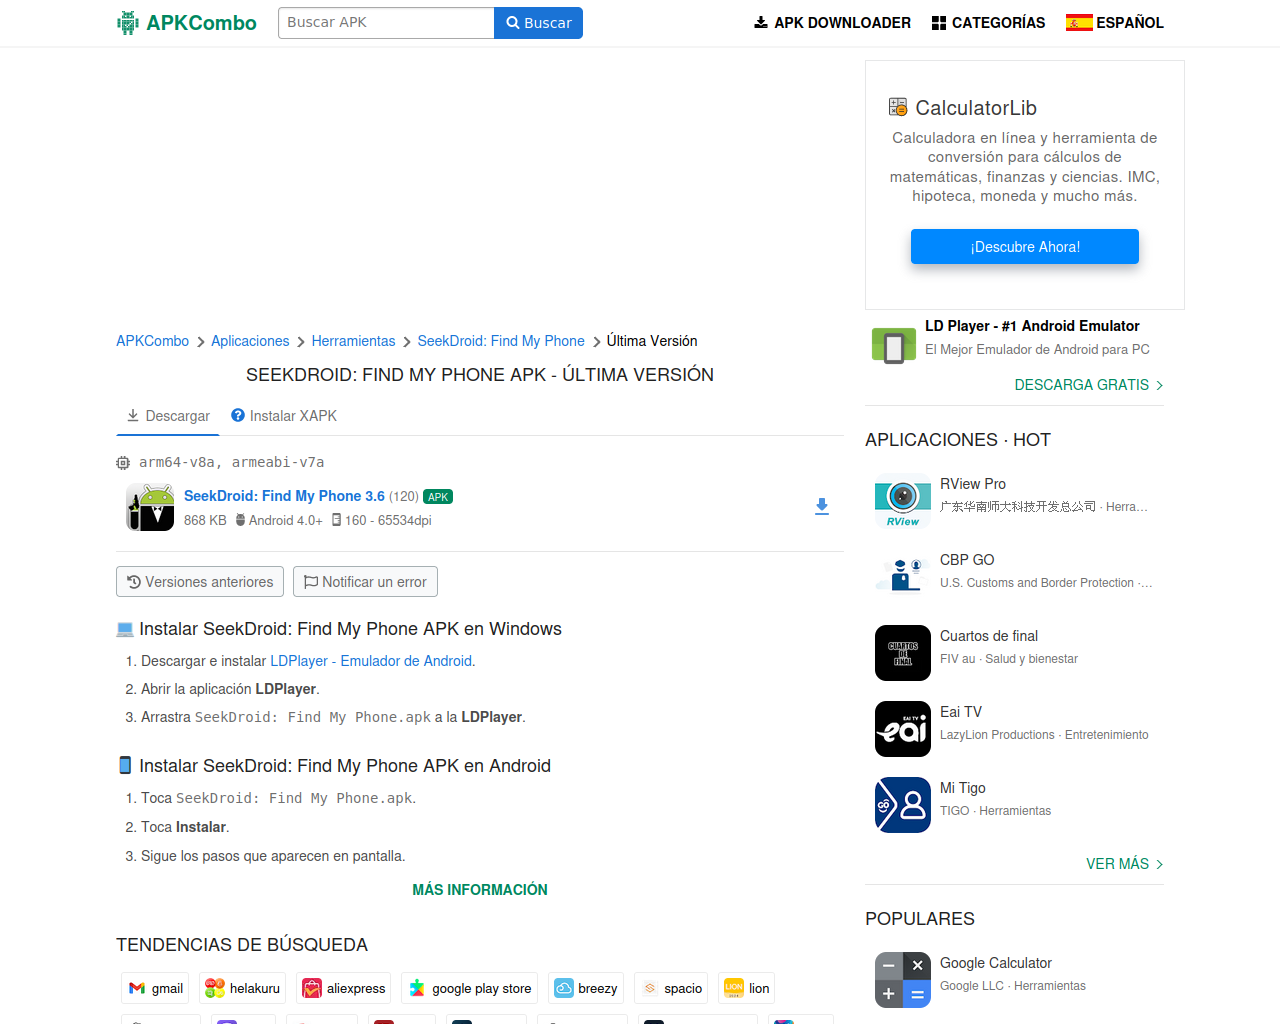Click the MÁS INFORMACIÓN link

tap(480, 890)
